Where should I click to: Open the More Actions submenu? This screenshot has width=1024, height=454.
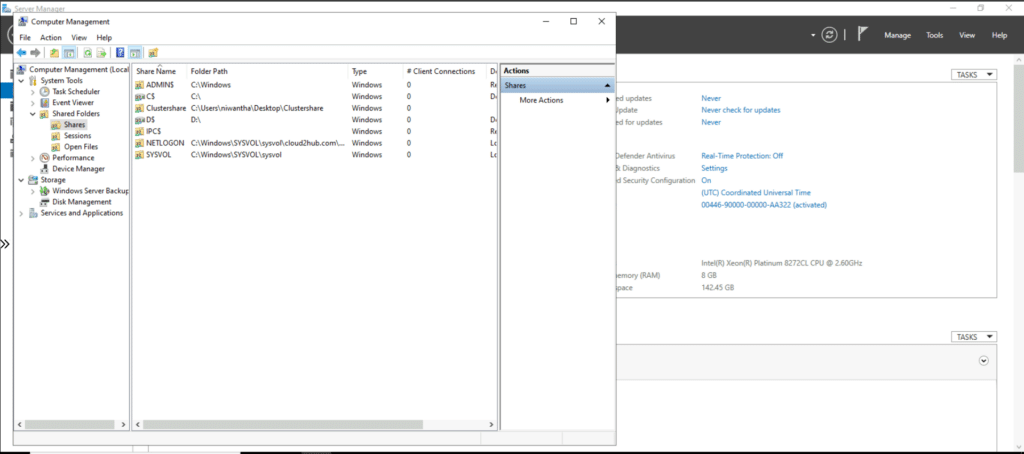pos(542,100)
